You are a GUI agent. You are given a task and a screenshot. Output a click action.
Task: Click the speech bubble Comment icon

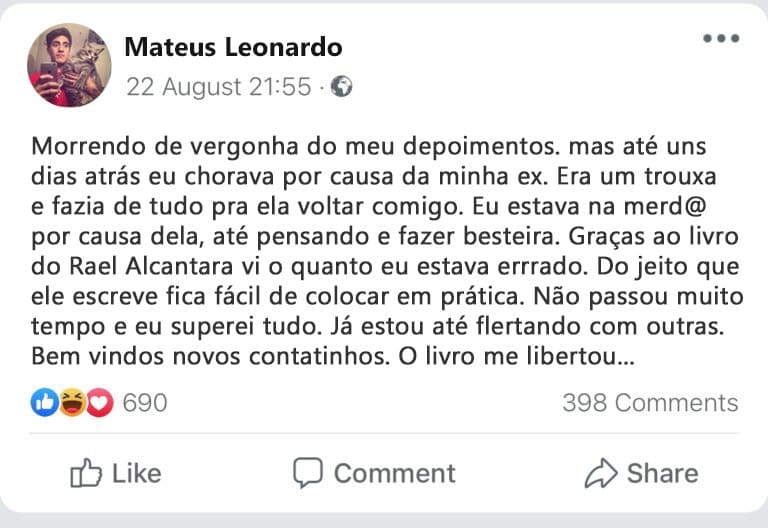(x=308, y=472)
